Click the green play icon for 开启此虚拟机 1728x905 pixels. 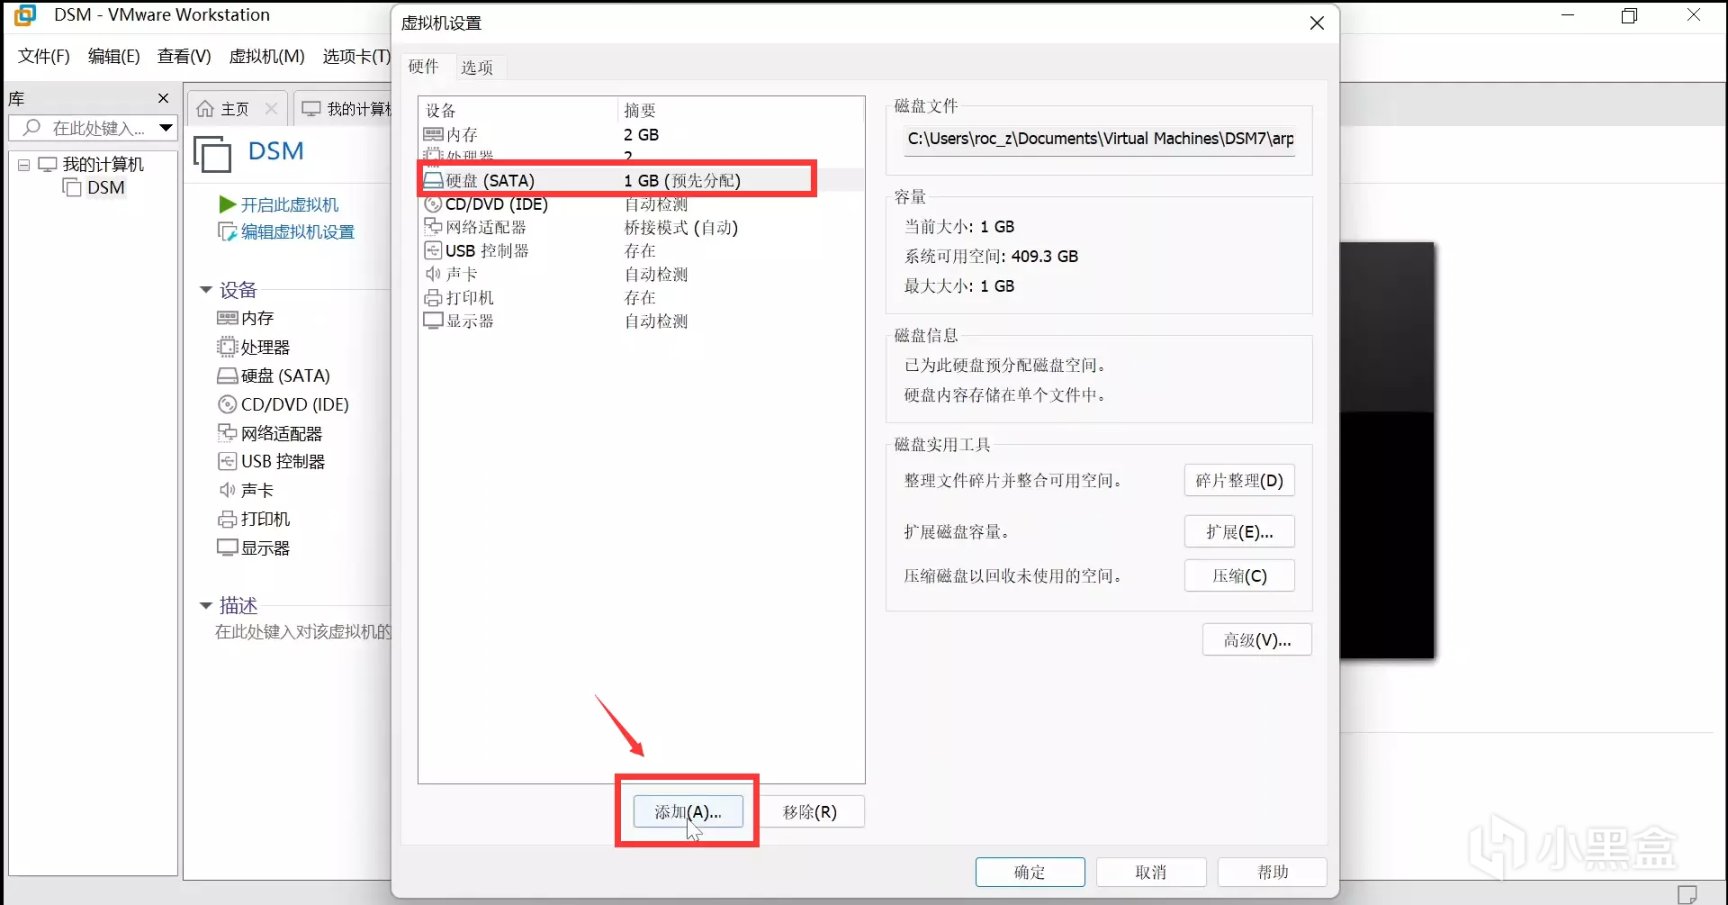click(227, 204)
